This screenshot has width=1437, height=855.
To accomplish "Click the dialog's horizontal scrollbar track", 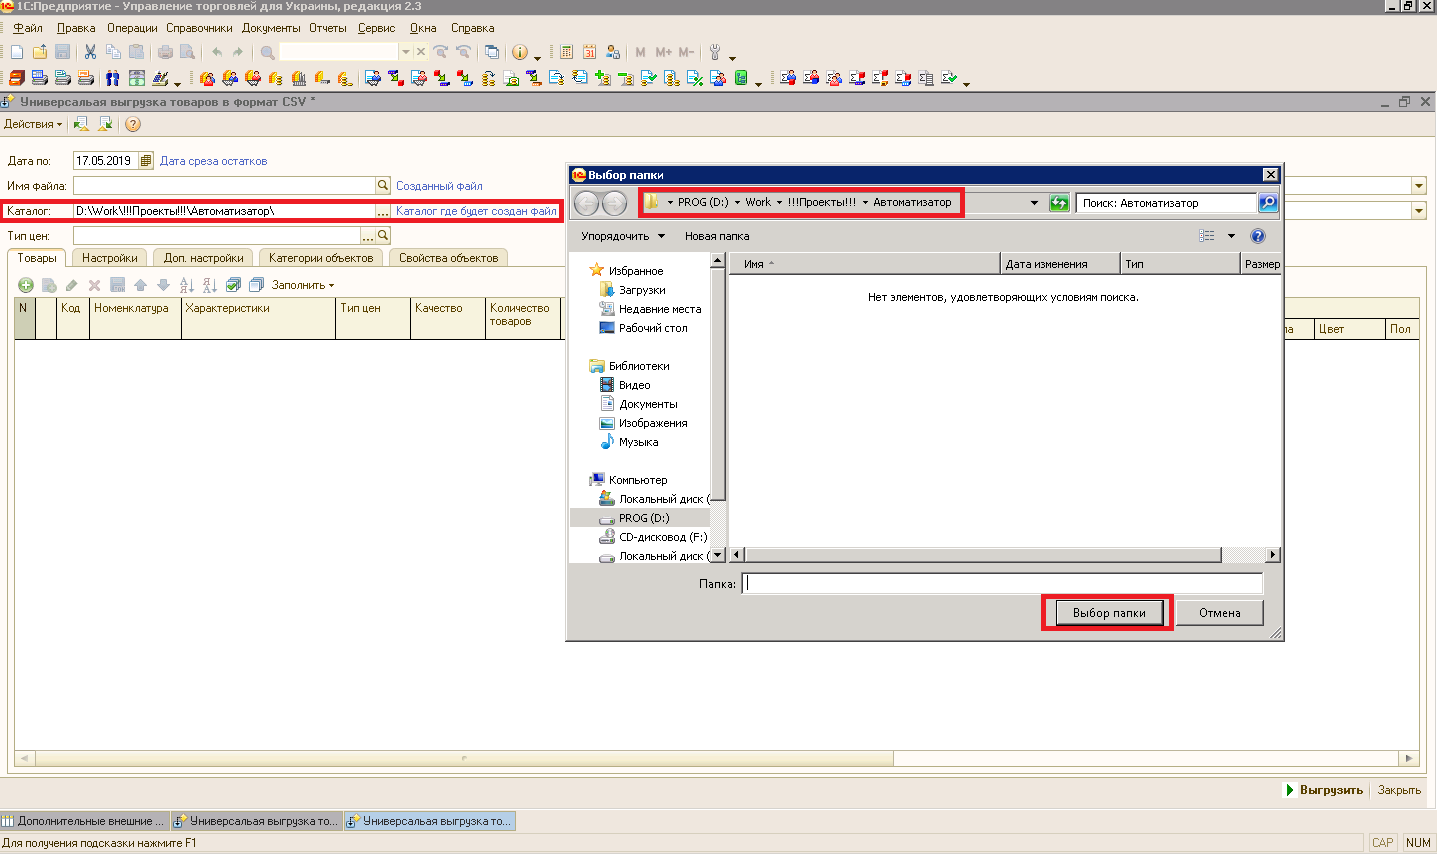I will (1243, 555).
